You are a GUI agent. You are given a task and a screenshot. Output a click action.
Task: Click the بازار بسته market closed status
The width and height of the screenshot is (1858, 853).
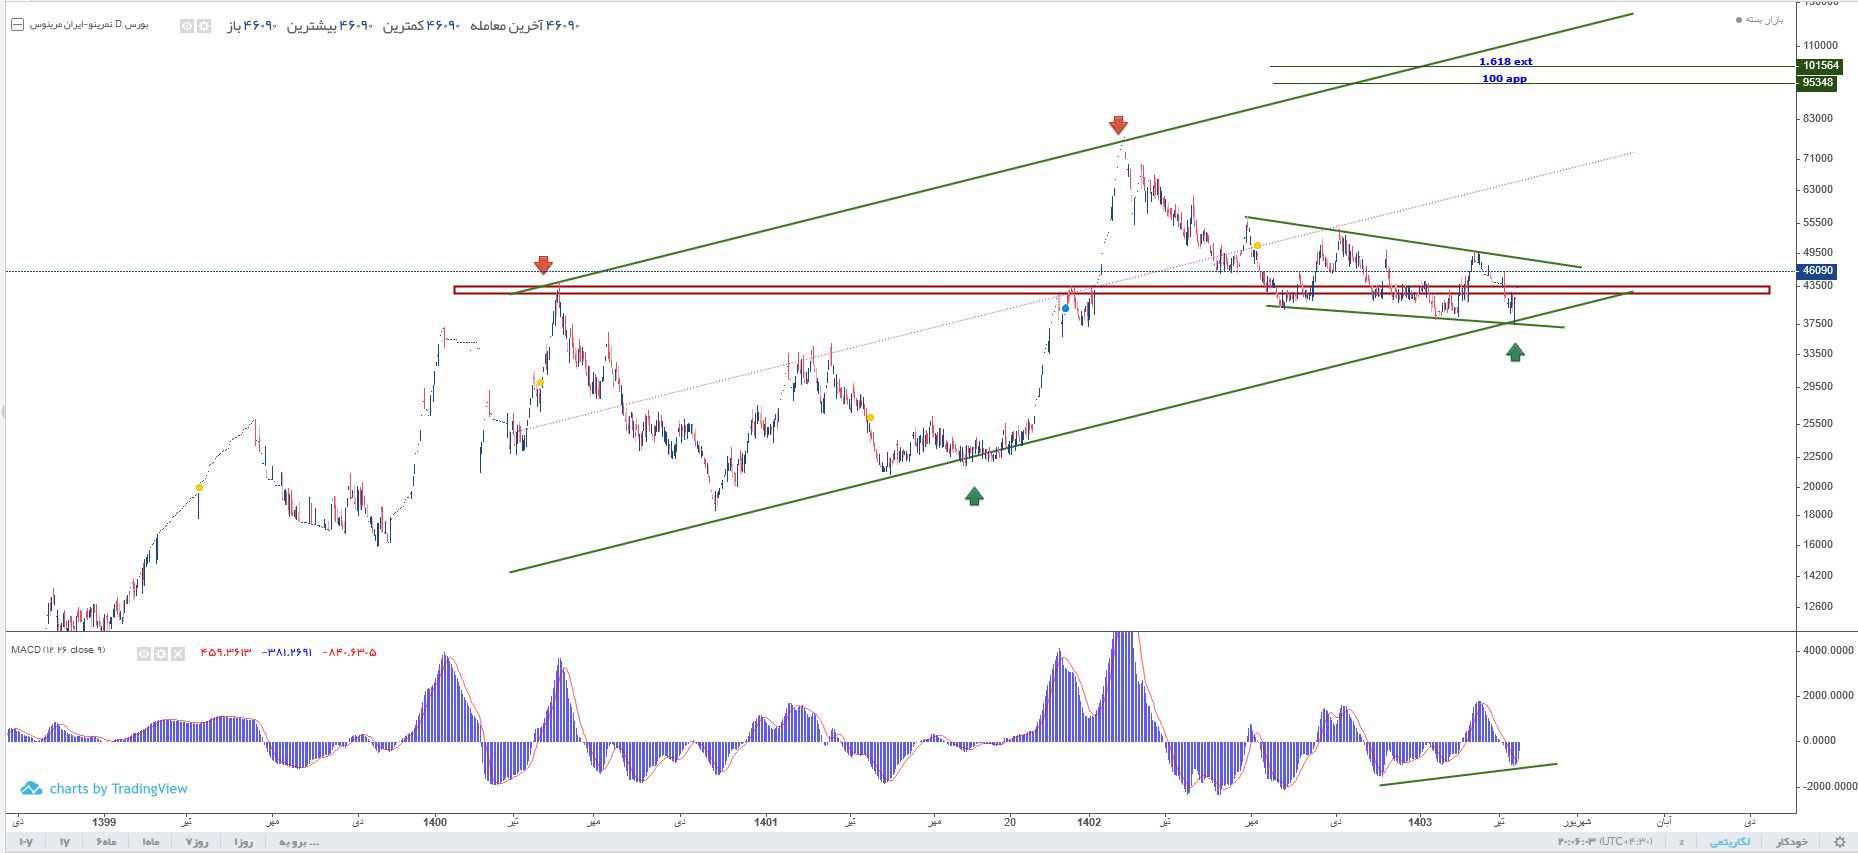(x=1759, y=20)
